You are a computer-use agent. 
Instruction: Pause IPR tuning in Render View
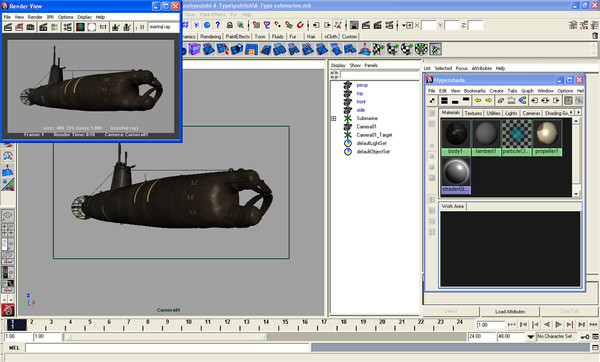142,27
